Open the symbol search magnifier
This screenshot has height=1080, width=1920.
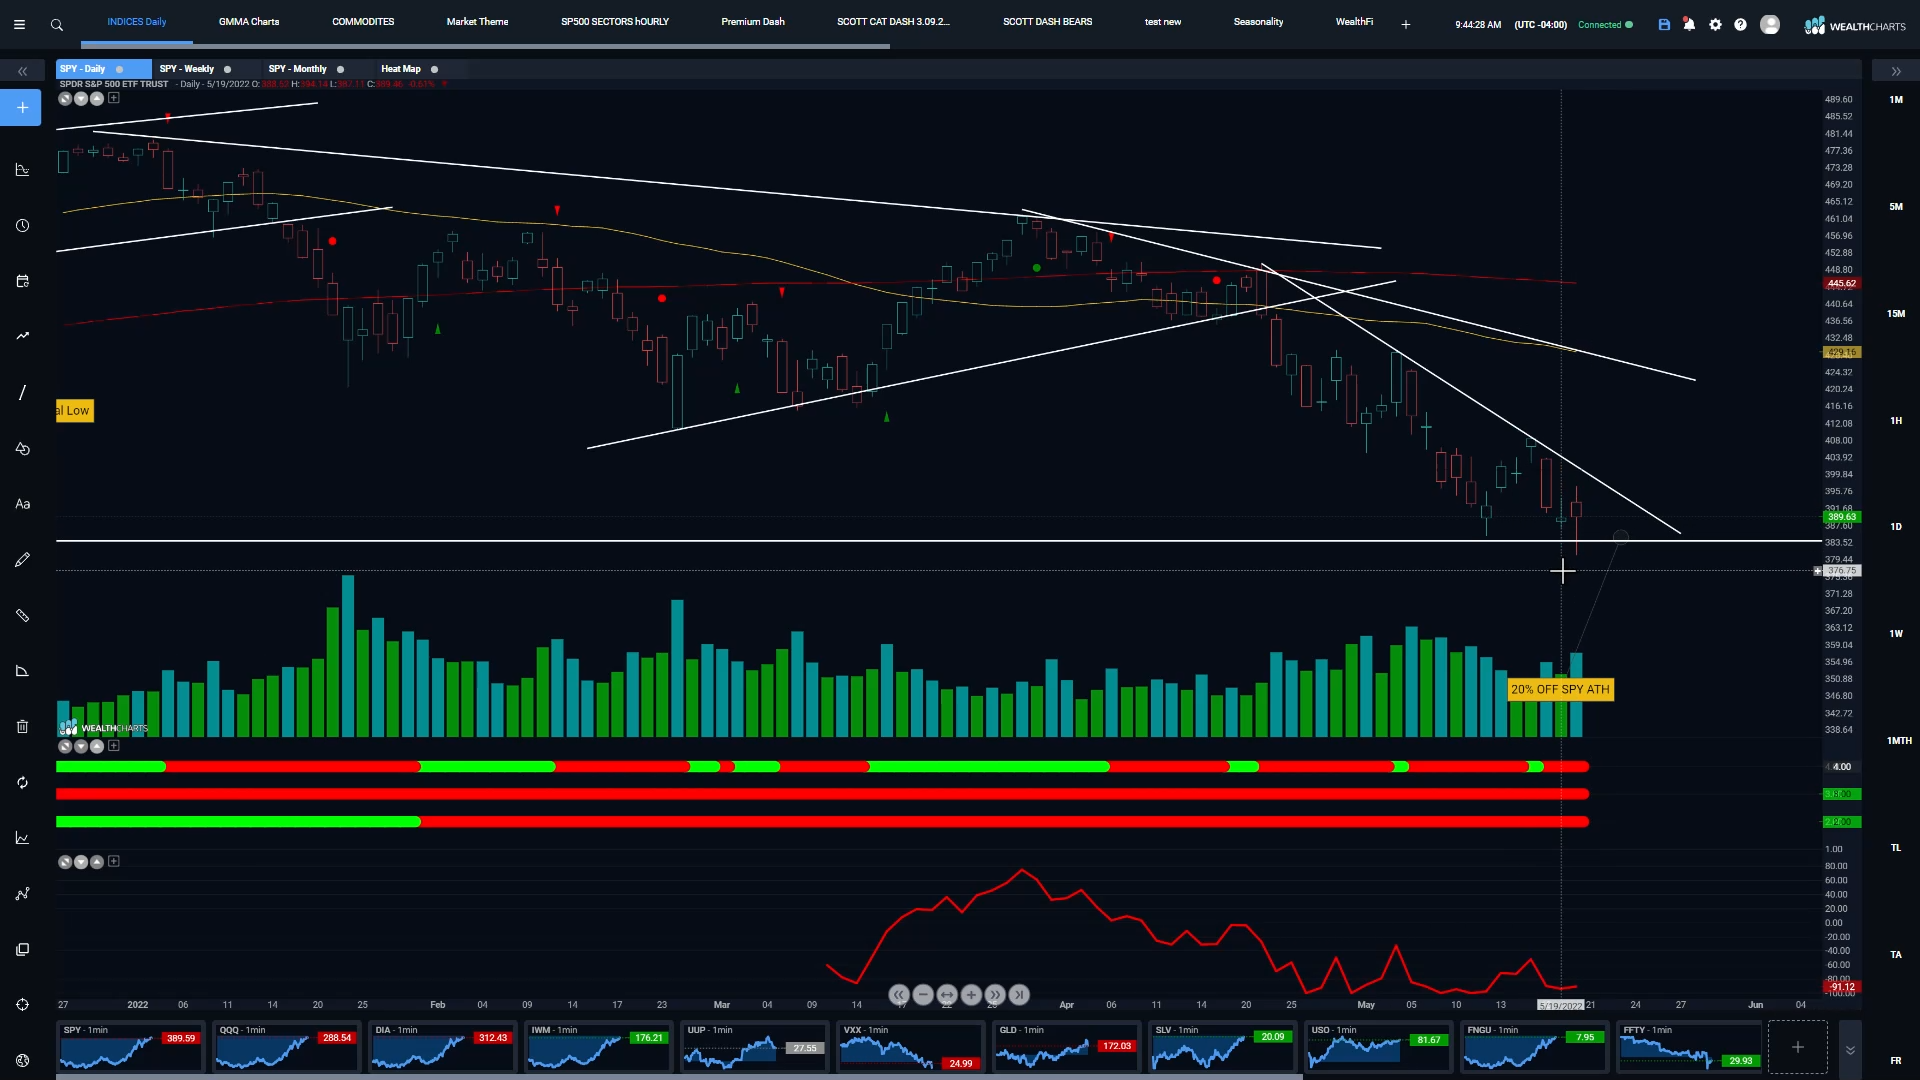tap(57, 25)
